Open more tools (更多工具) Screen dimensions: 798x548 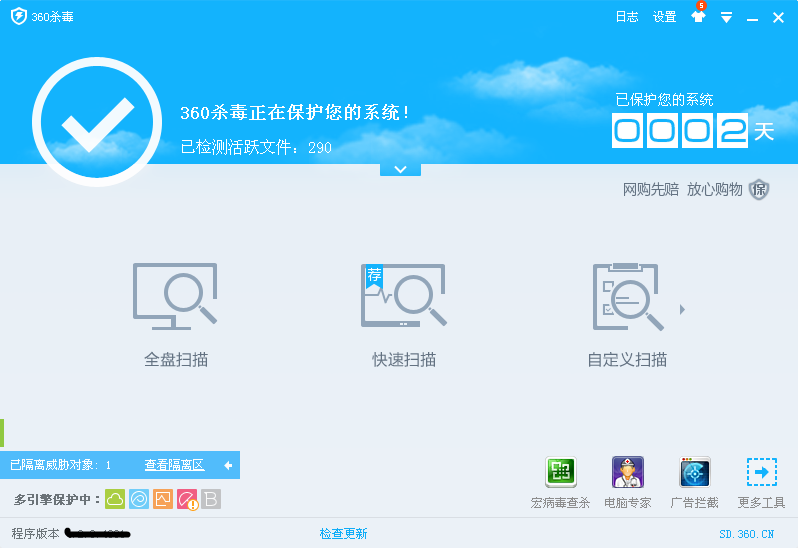(761, 482)
